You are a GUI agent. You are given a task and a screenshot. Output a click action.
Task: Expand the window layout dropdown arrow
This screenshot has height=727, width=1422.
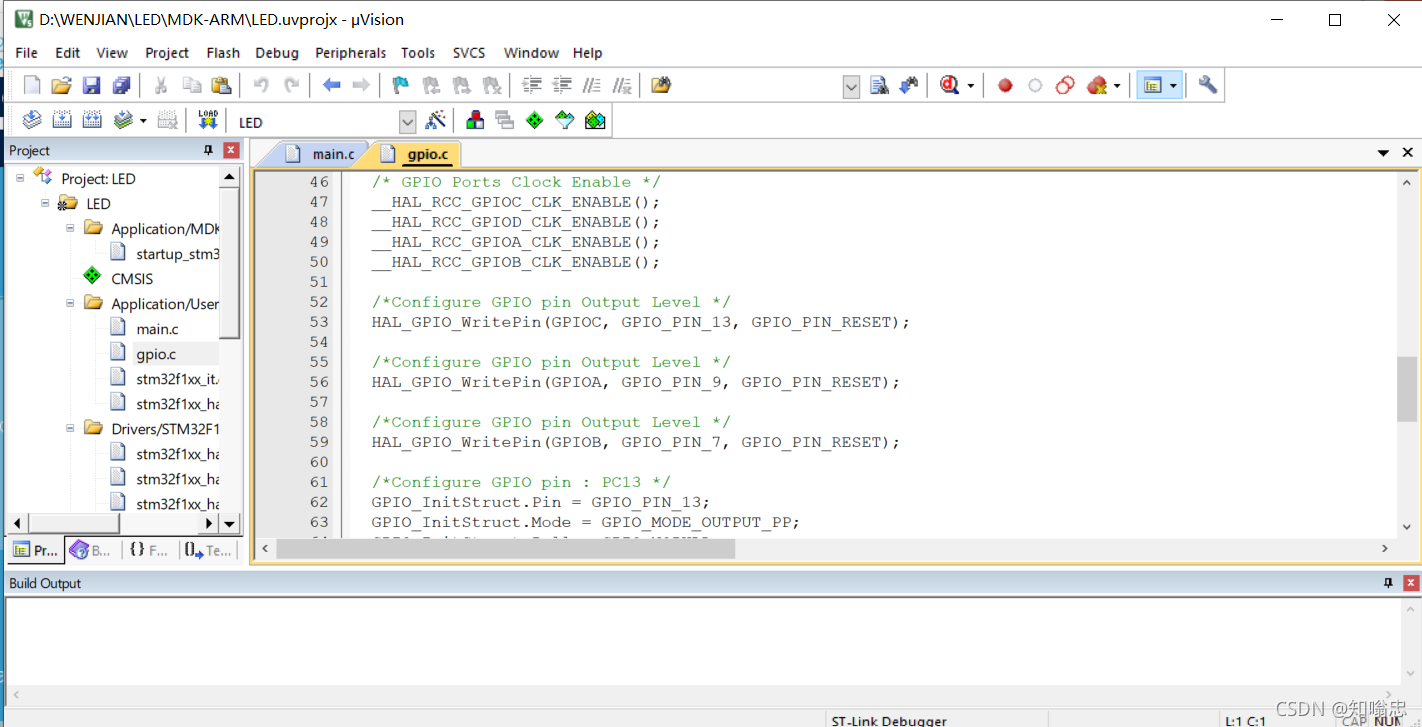tap(1174, 86)
